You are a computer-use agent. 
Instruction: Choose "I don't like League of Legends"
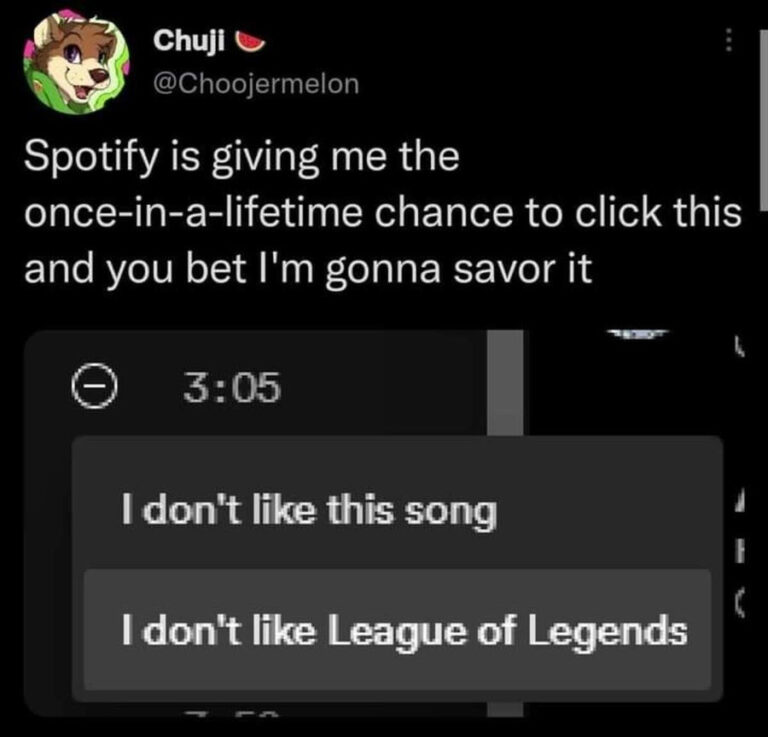[397, 630]
